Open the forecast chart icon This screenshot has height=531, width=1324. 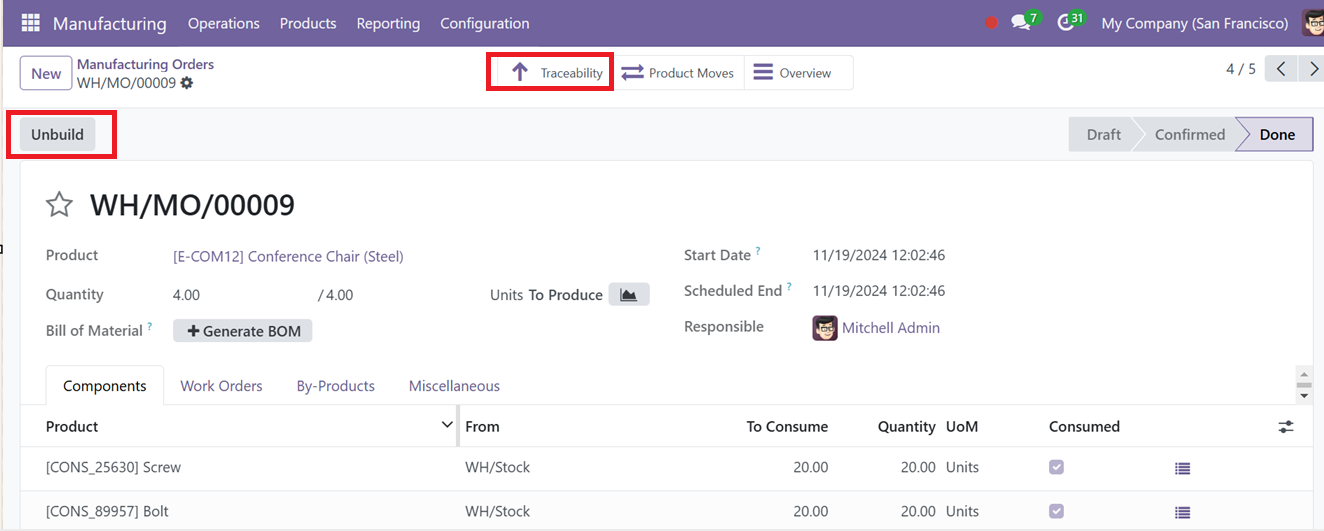[x=629, y=294]
